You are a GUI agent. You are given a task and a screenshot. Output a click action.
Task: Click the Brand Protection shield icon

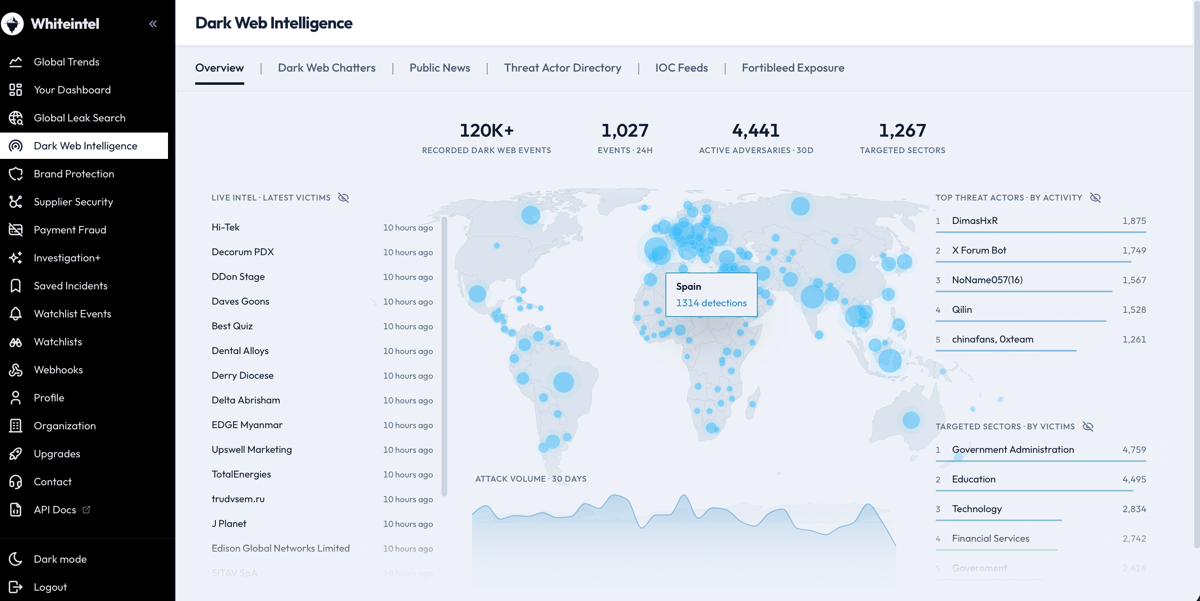click(16, 174)
